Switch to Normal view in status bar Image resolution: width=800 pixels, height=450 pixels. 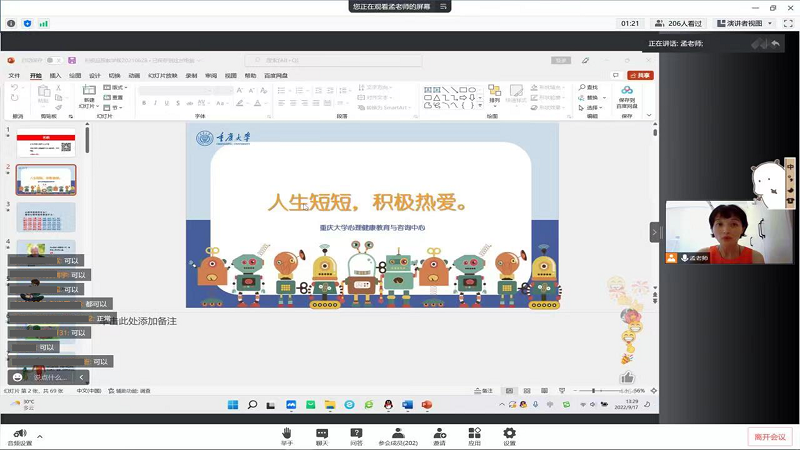(x=509, y=391)
